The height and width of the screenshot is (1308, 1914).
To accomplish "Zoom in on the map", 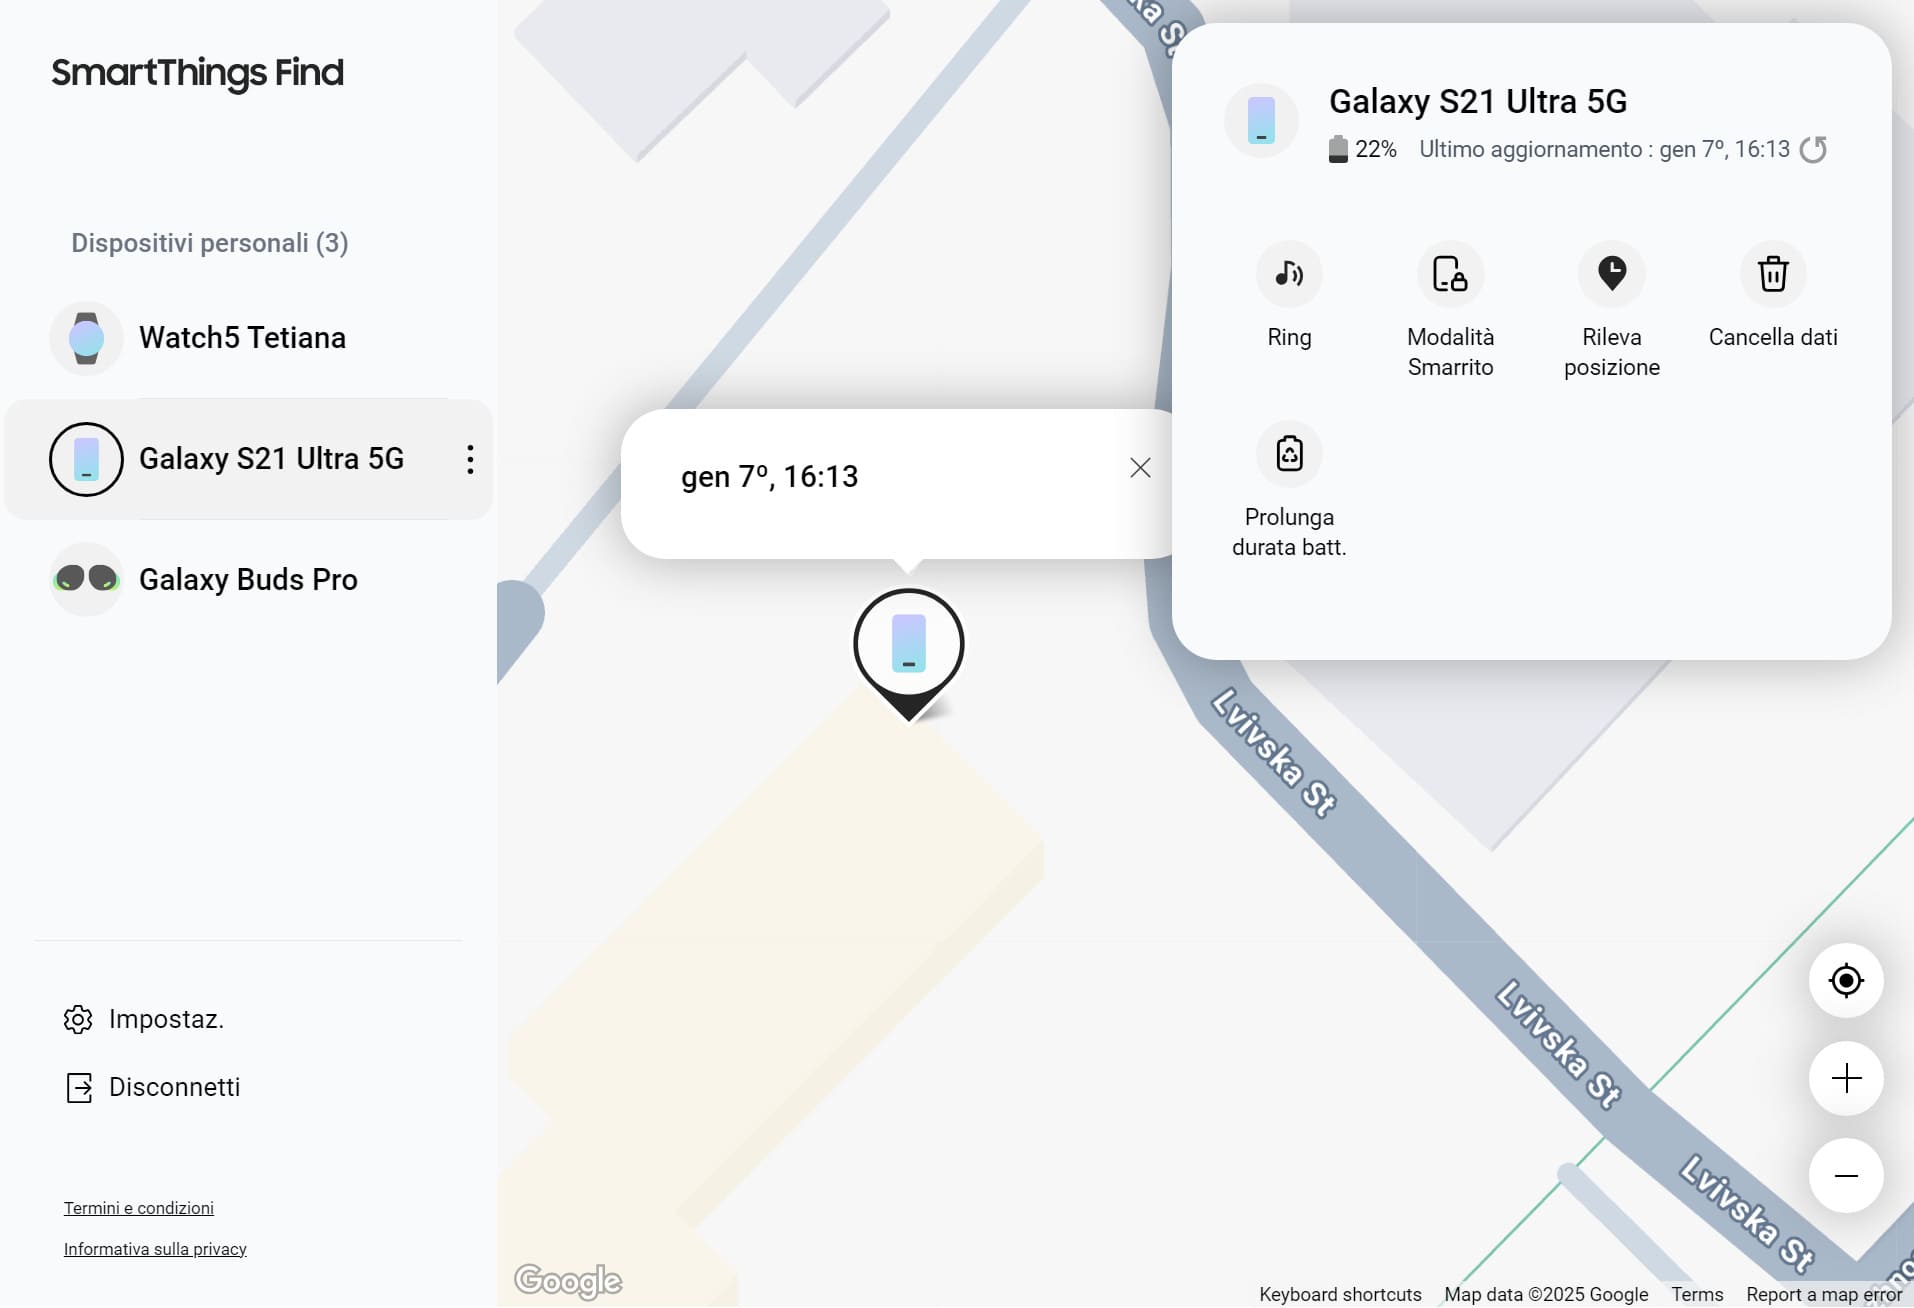I will coord(1846,1079).
